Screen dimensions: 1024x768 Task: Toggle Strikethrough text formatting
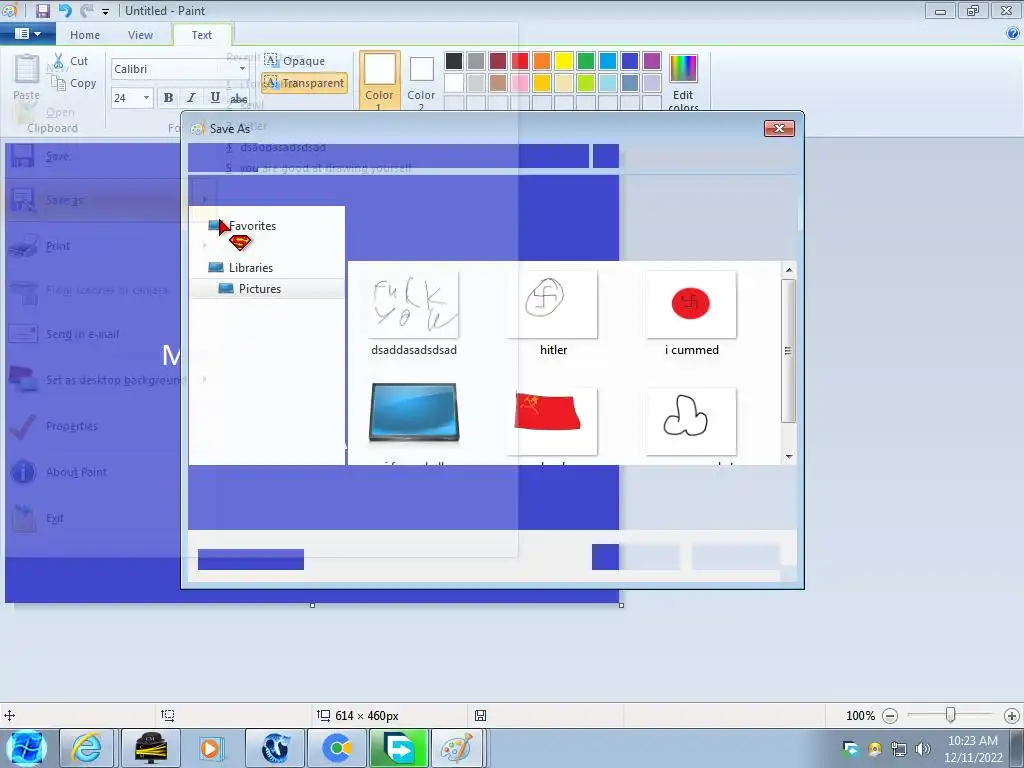238,99
